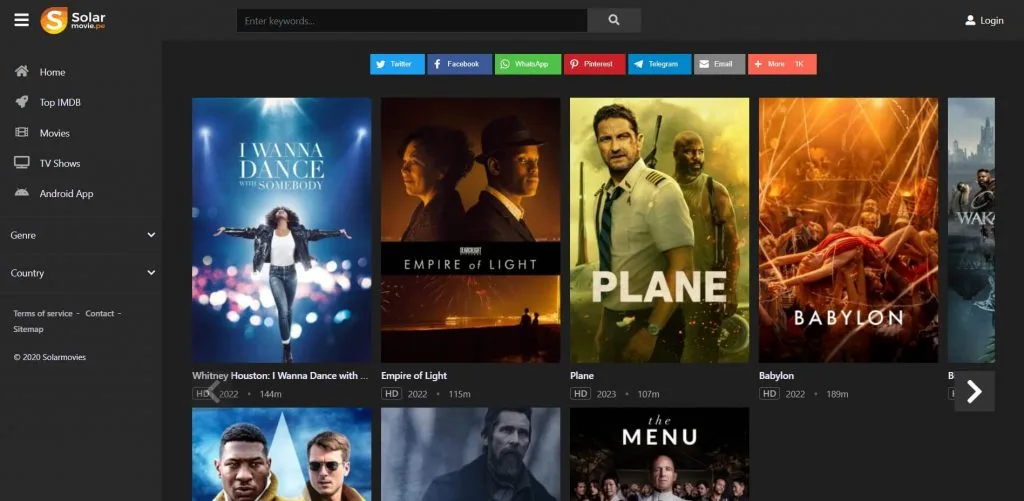Click the Login user icon
1024x501 pixels.
tap(970, 20)
